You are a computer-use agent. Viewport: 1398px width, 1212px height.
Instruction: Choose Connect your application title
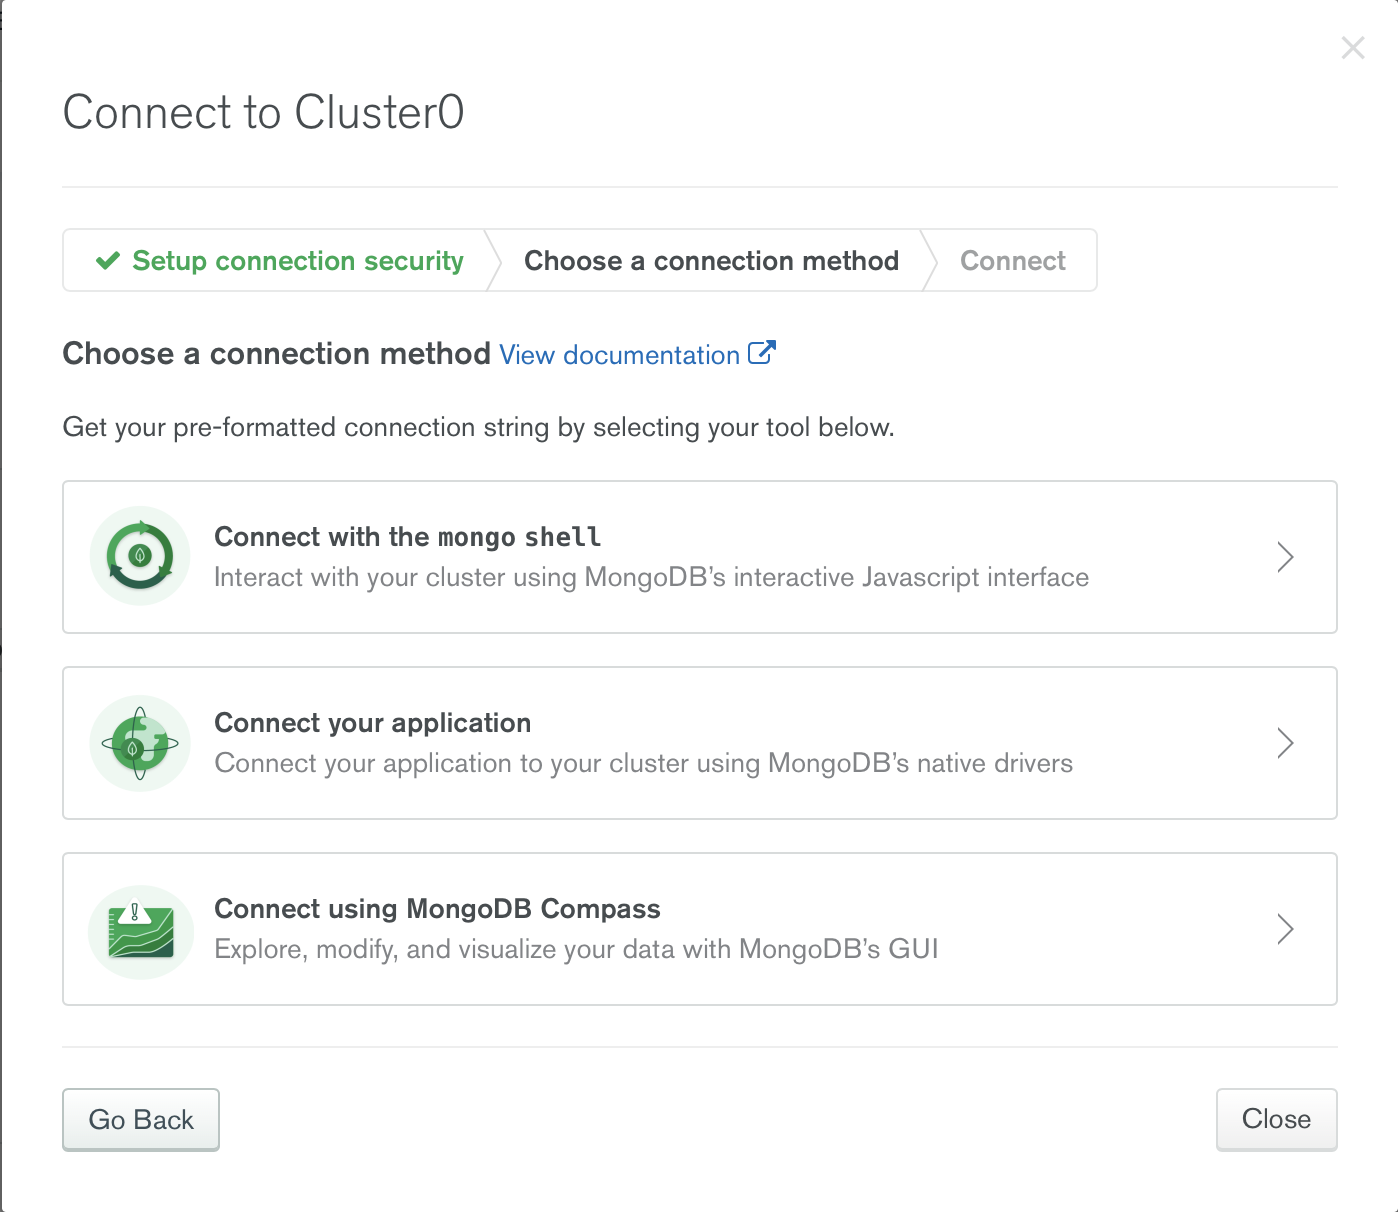point(373,723)
